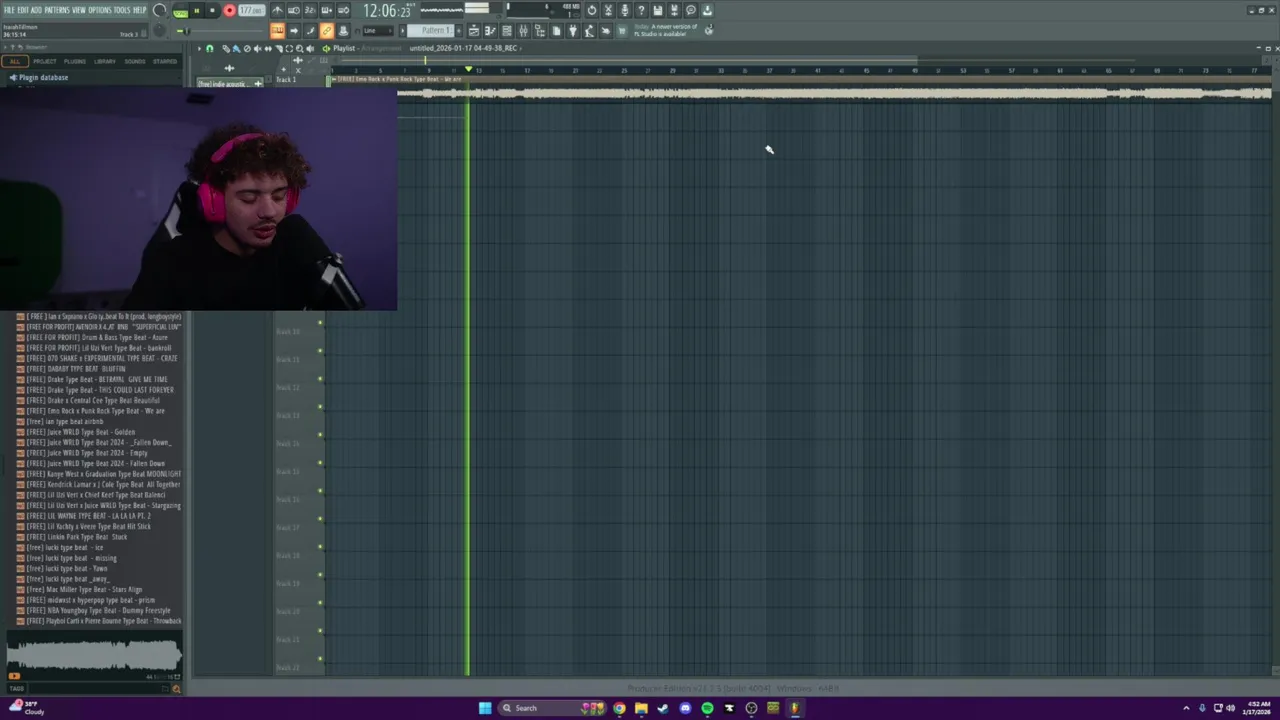This screenshot has height=720, width=1280.
Task: Click the microphone one-click recording icon
Action: [x=624, y=10]
